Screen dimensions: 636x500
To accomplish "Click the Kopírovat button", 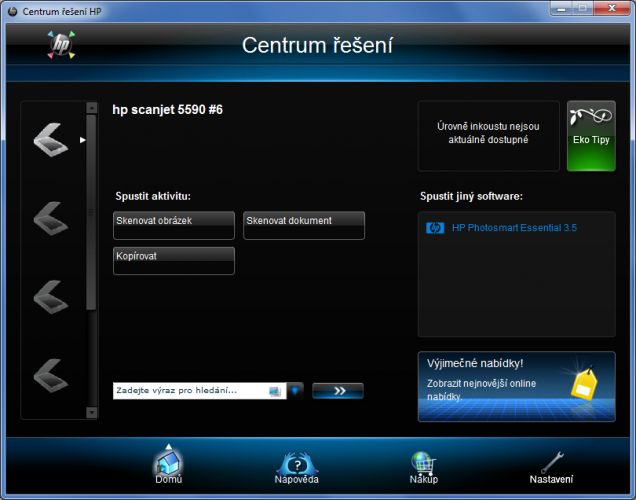I will tap(174, 261).
